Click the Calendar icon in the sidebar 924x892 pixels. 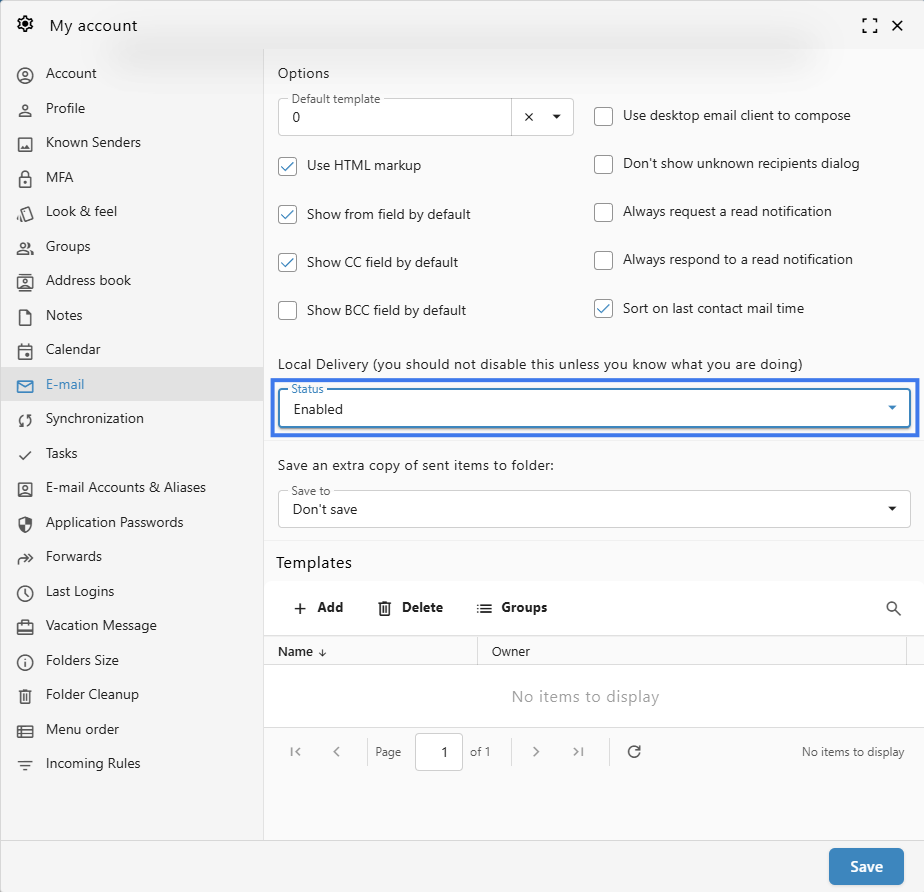click(x=25, y=351)
